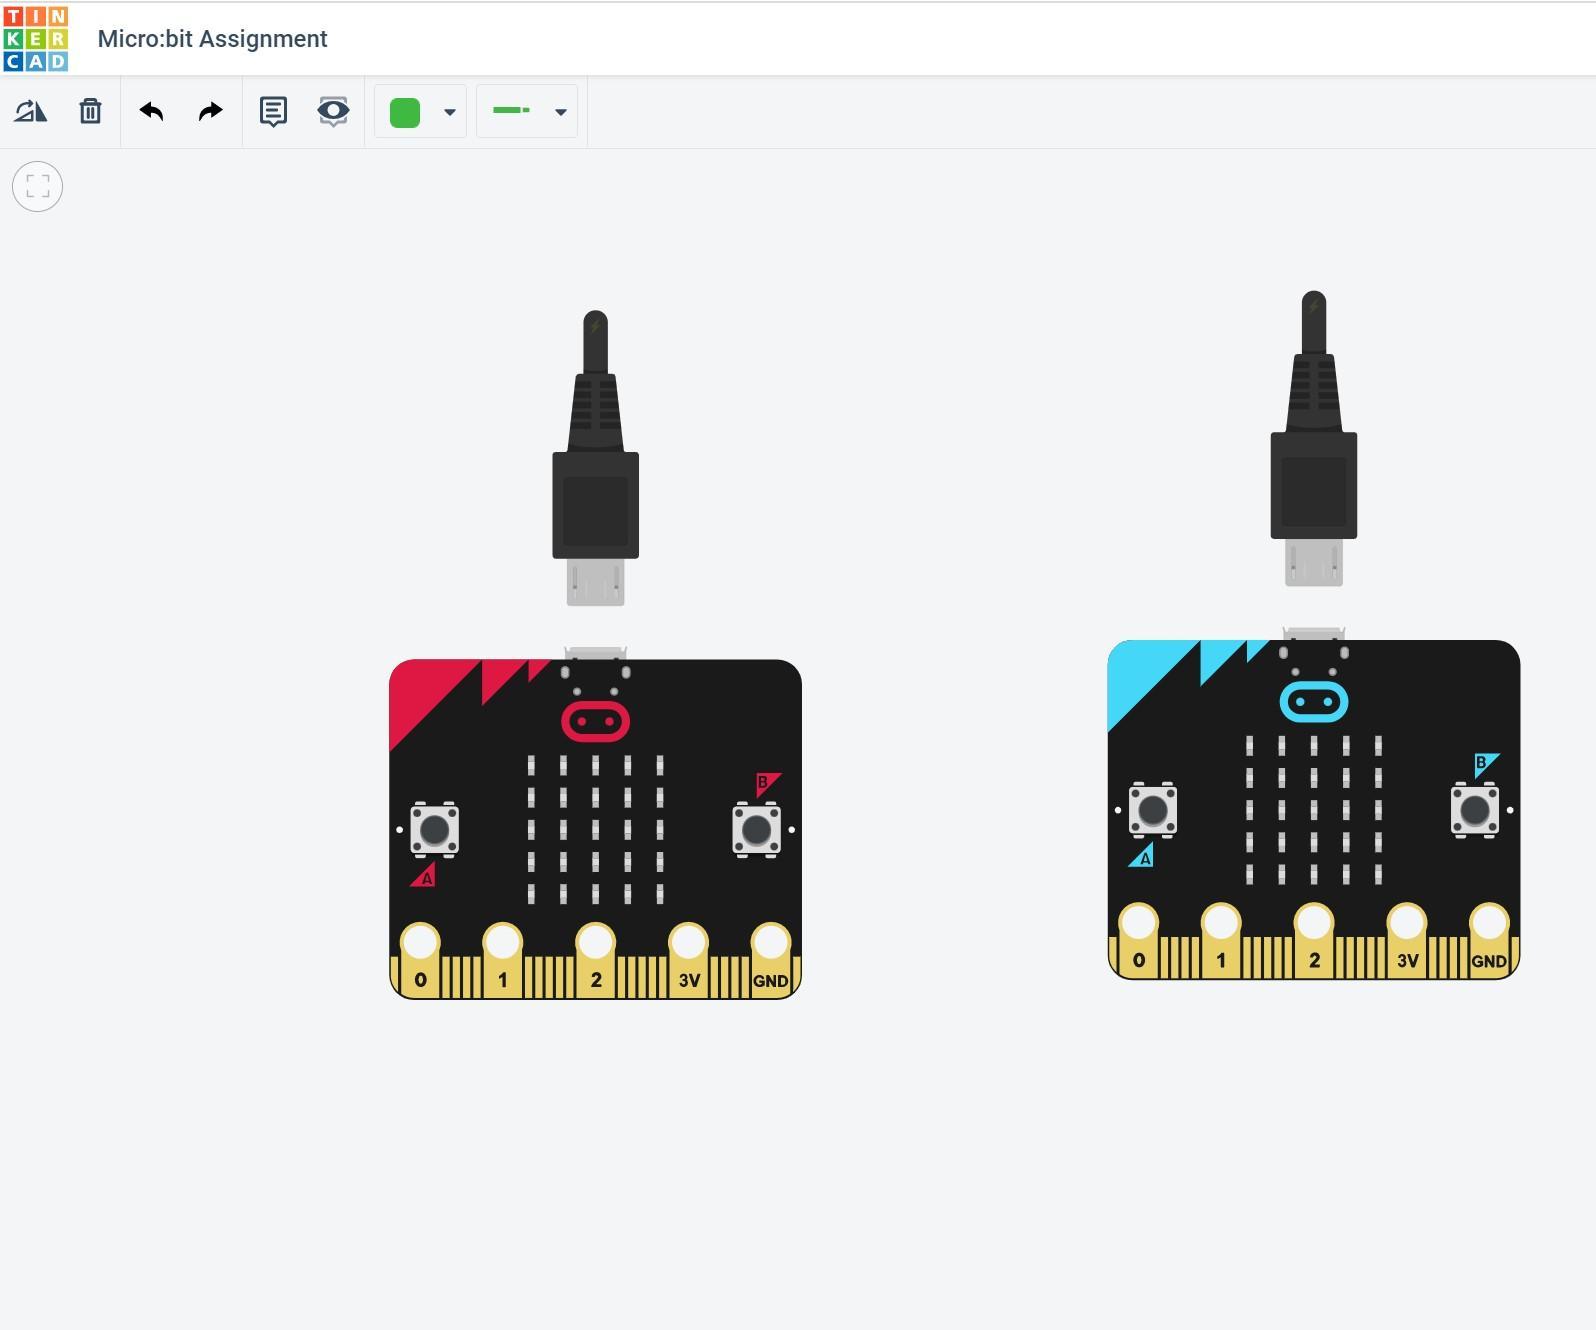Click the rotate/mirror tool icon

click(30, 111)
